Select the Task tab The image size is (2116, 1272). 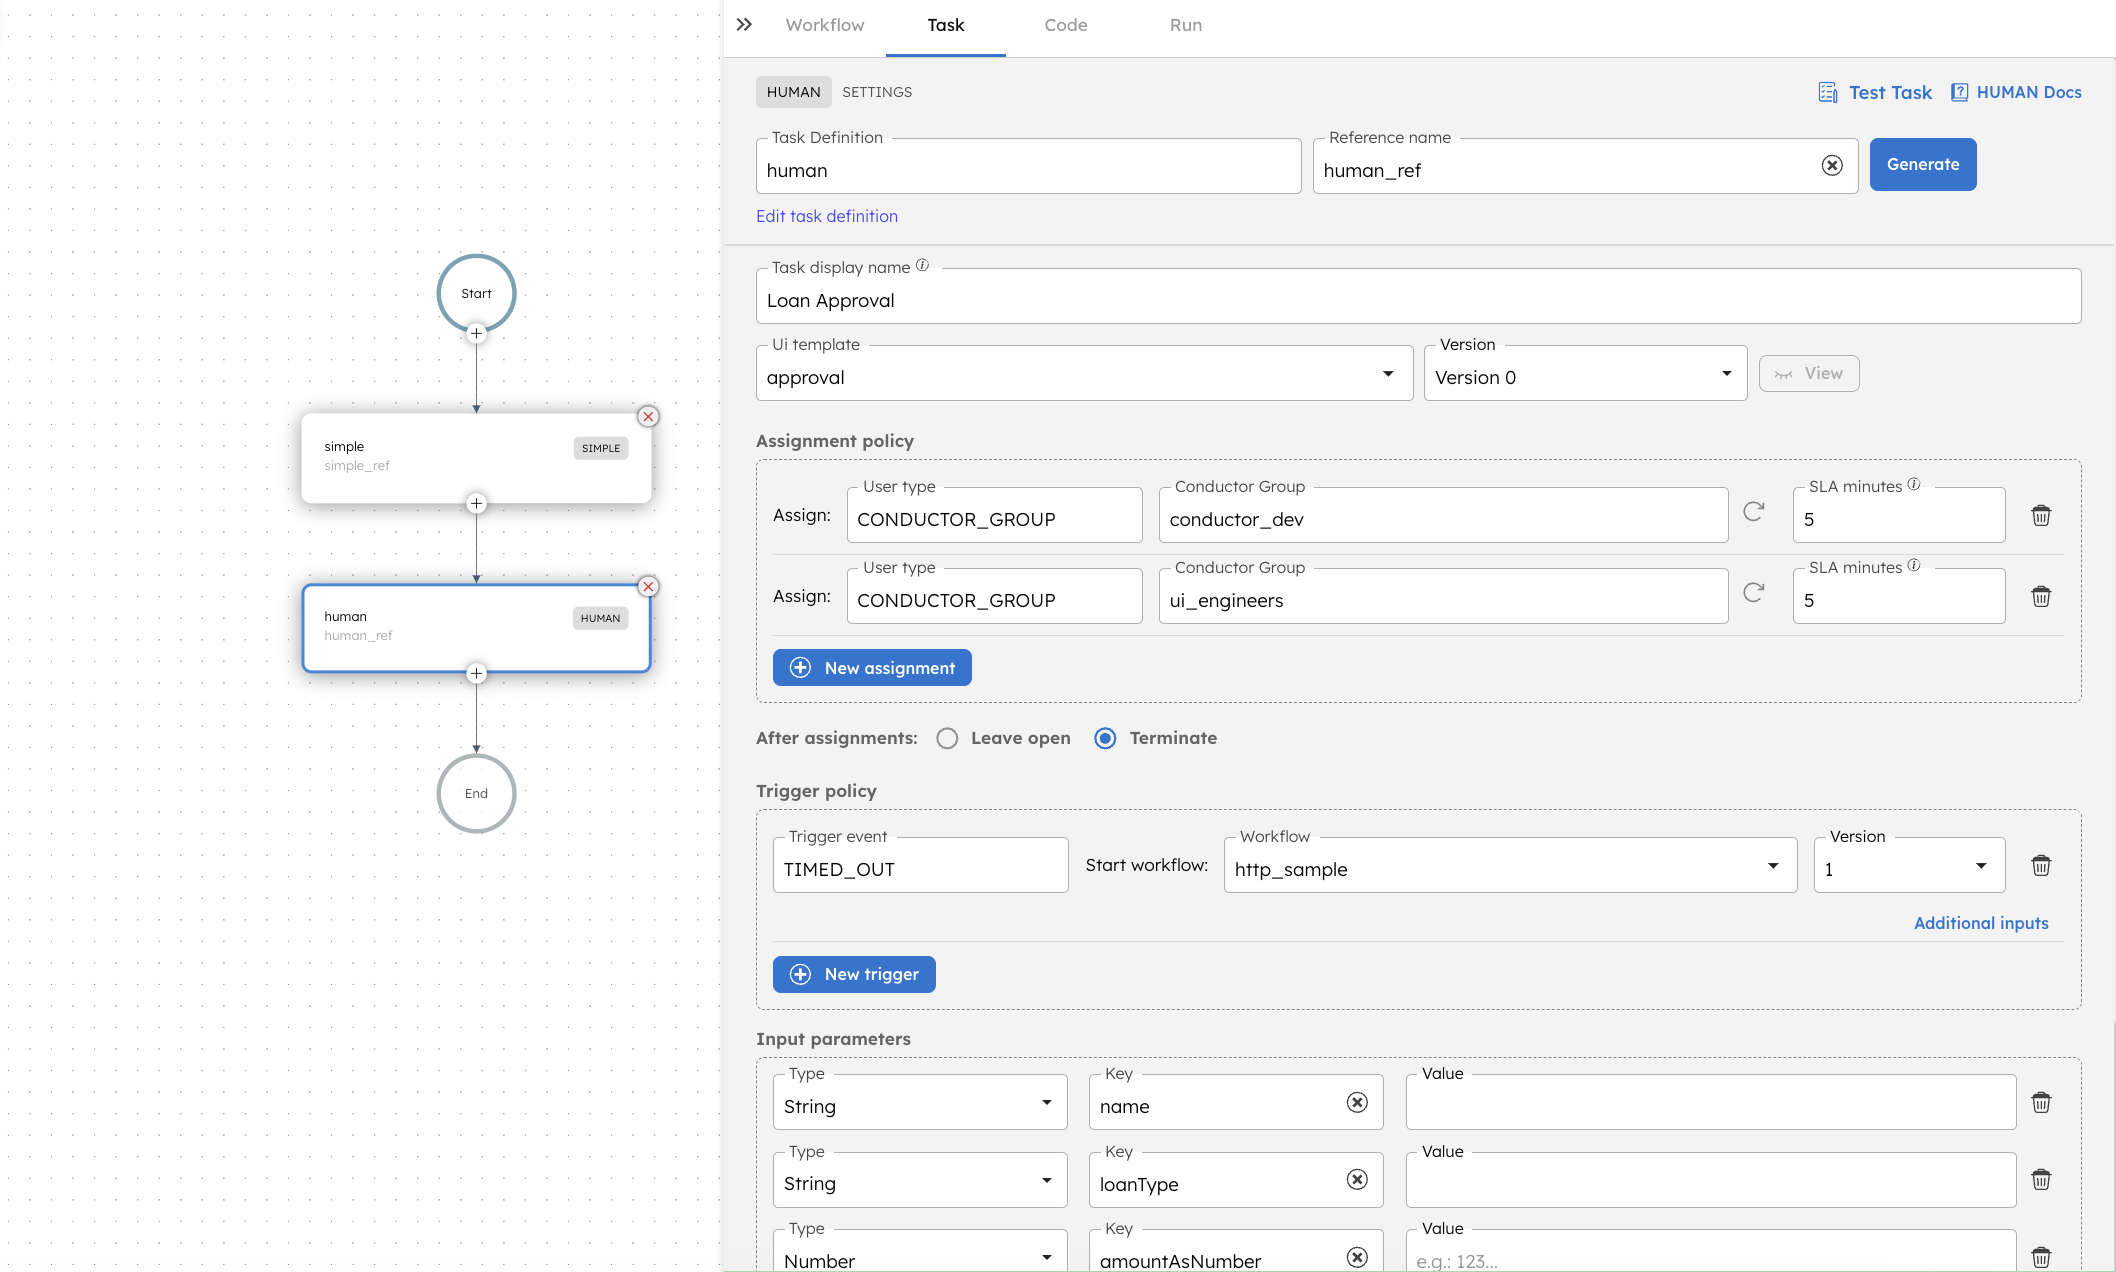coord(946,25)
